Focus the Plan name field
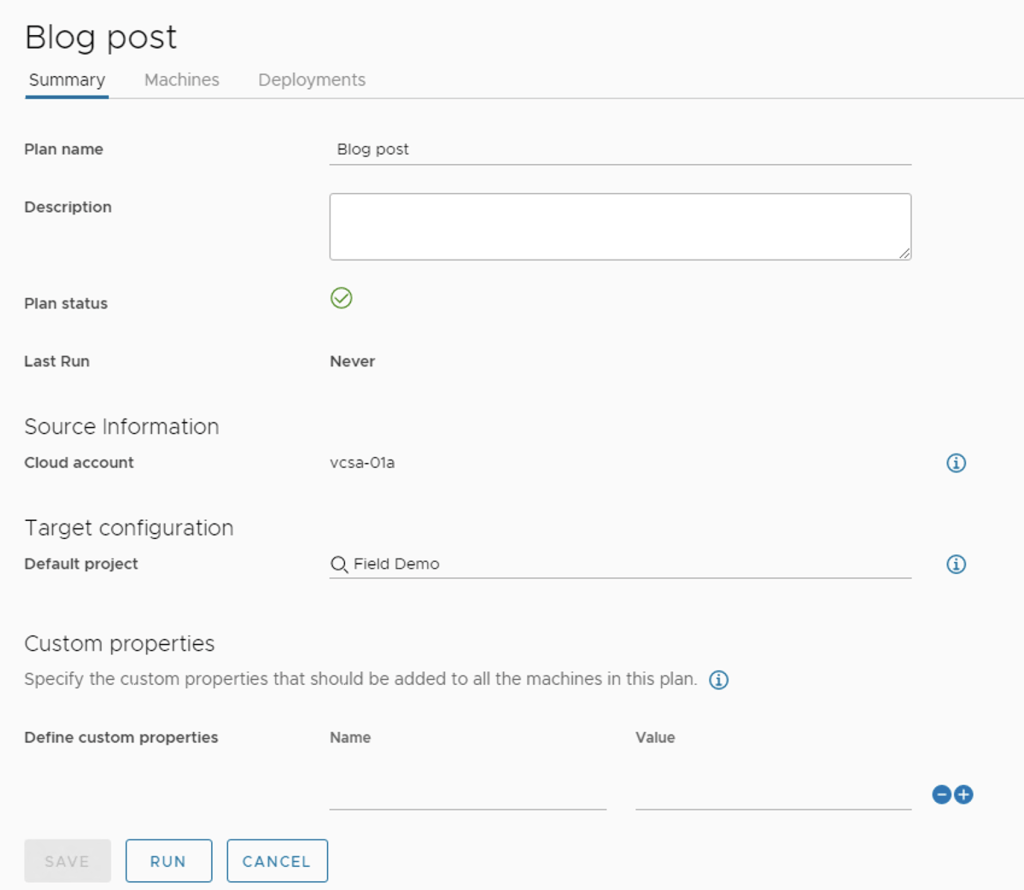 [x=620, y=150]
